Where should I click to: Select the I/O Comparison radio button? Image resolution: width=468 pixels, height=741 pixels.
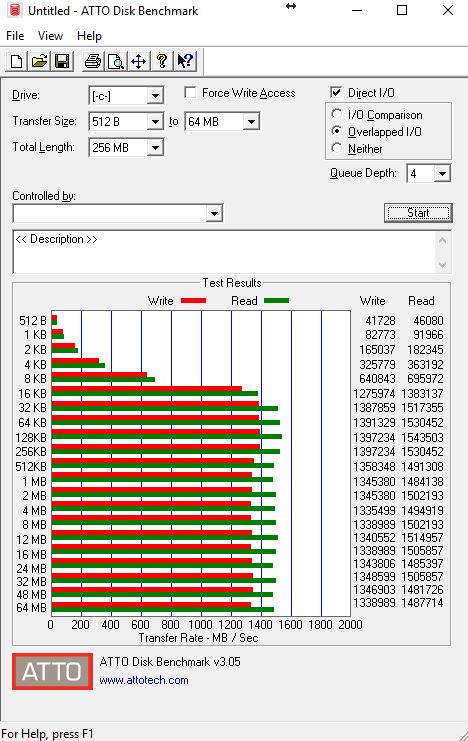point(337,115)
